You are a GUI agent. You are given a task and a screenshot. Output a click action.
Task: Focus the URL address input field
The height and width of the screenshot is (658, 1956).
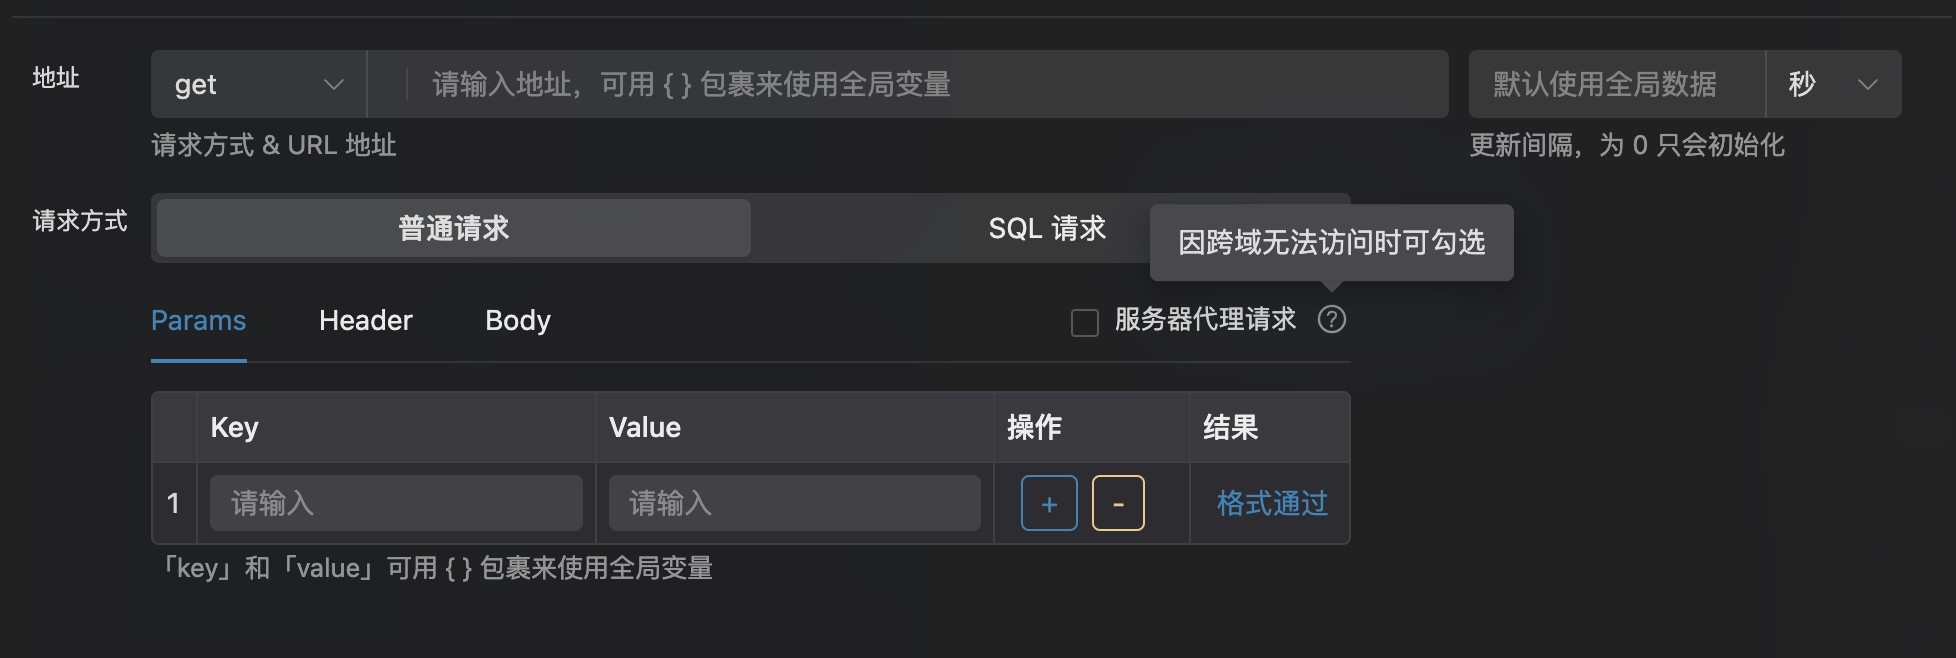(920, 85)
